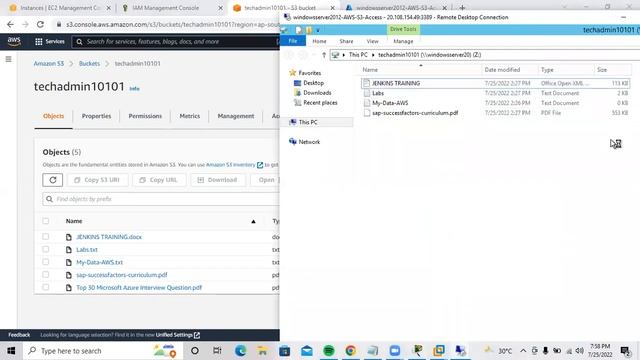Show hidden system tray icons
Screen dimensions: 640x360
click(523, 351)
